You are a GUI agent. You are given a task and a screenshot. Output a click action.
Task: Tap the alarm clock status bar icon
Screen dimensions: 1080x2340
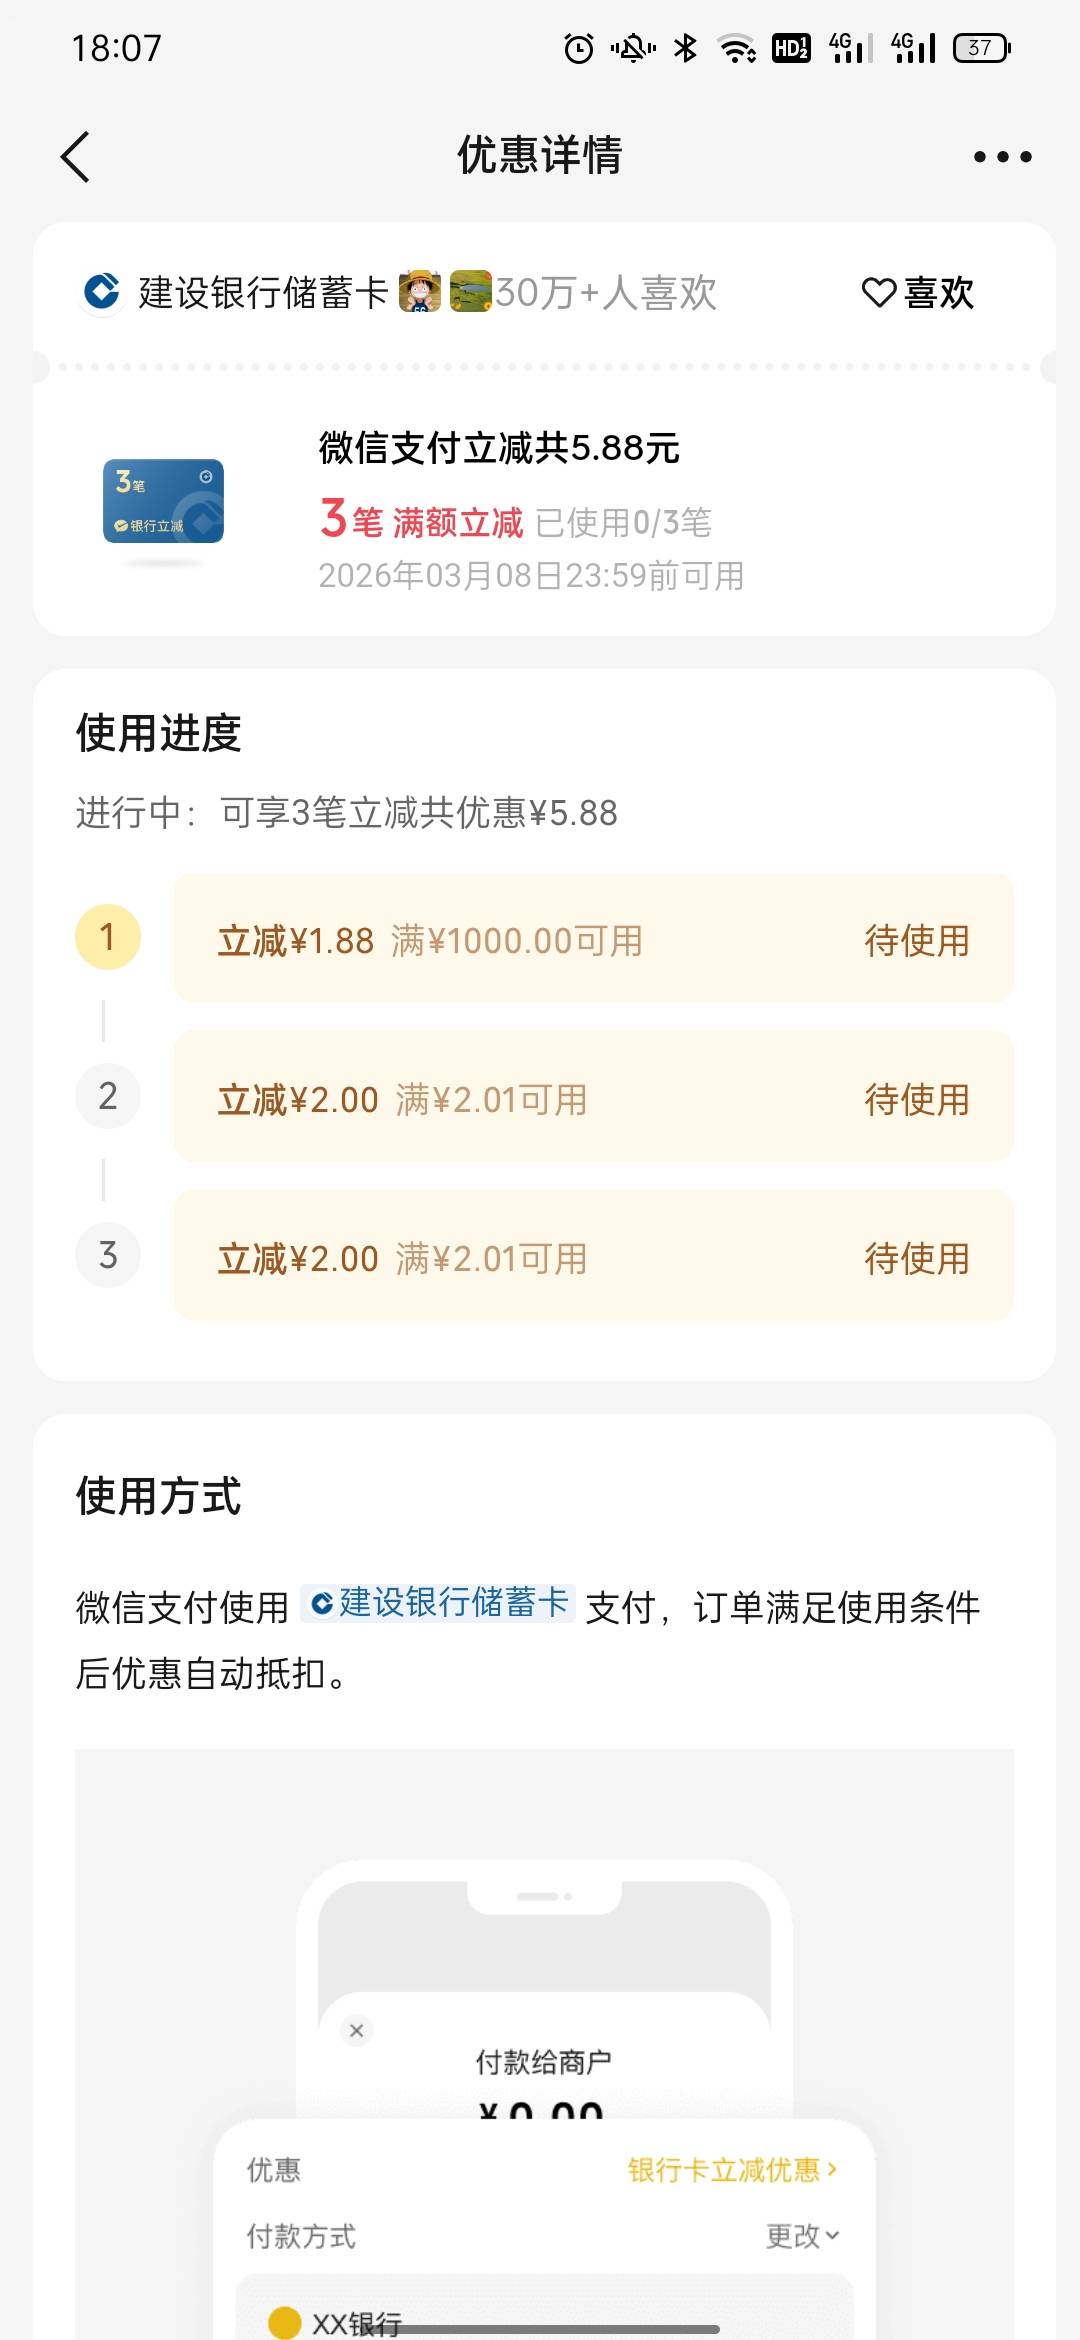coord(578,48)
